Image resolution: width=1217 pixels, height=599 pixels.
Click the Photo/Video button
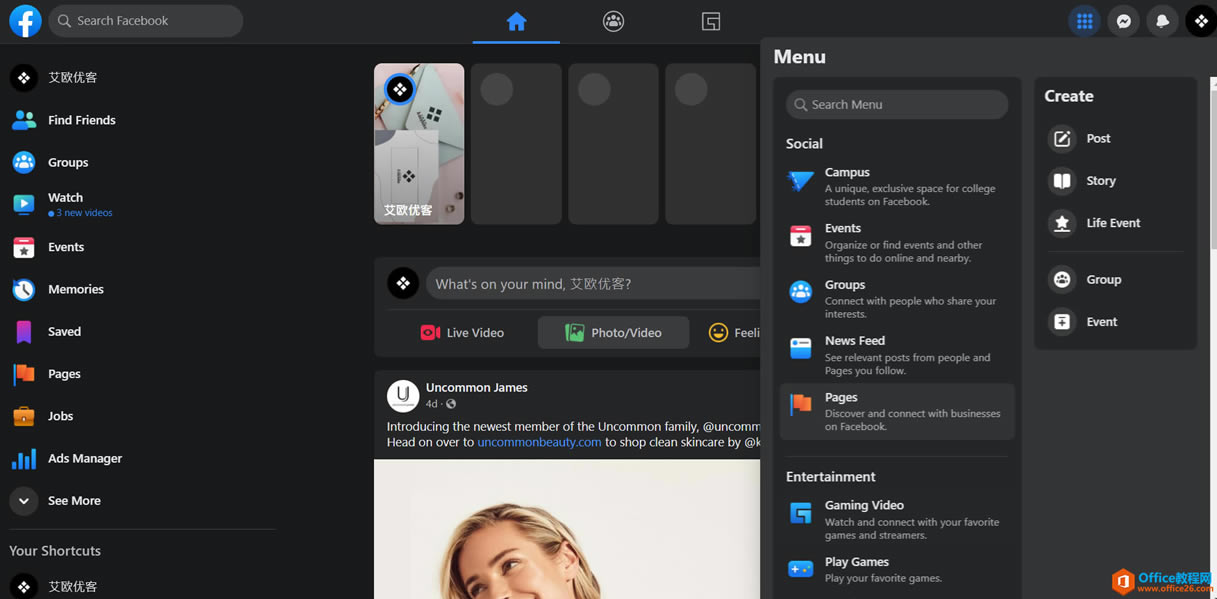coord(613,333)
